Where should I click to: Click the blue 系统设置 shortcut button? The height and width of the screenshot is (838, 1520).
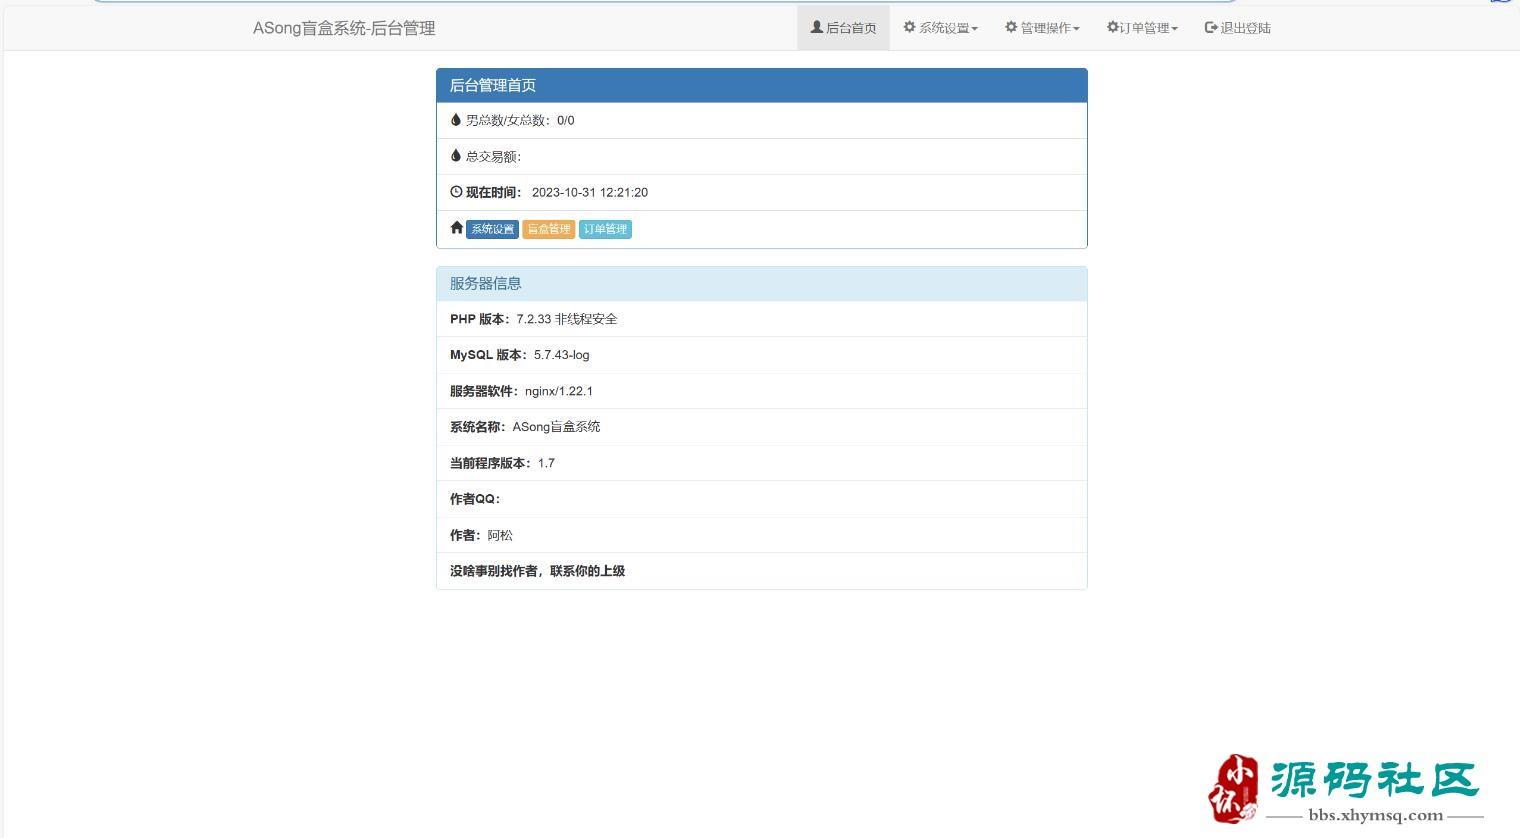[x=492, y=229]
